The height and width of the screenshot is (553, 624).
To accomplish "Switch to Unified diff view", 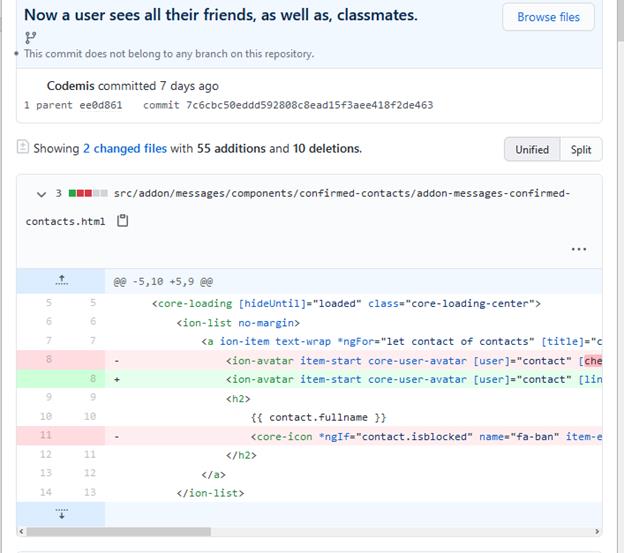I will tap(532, 150).
